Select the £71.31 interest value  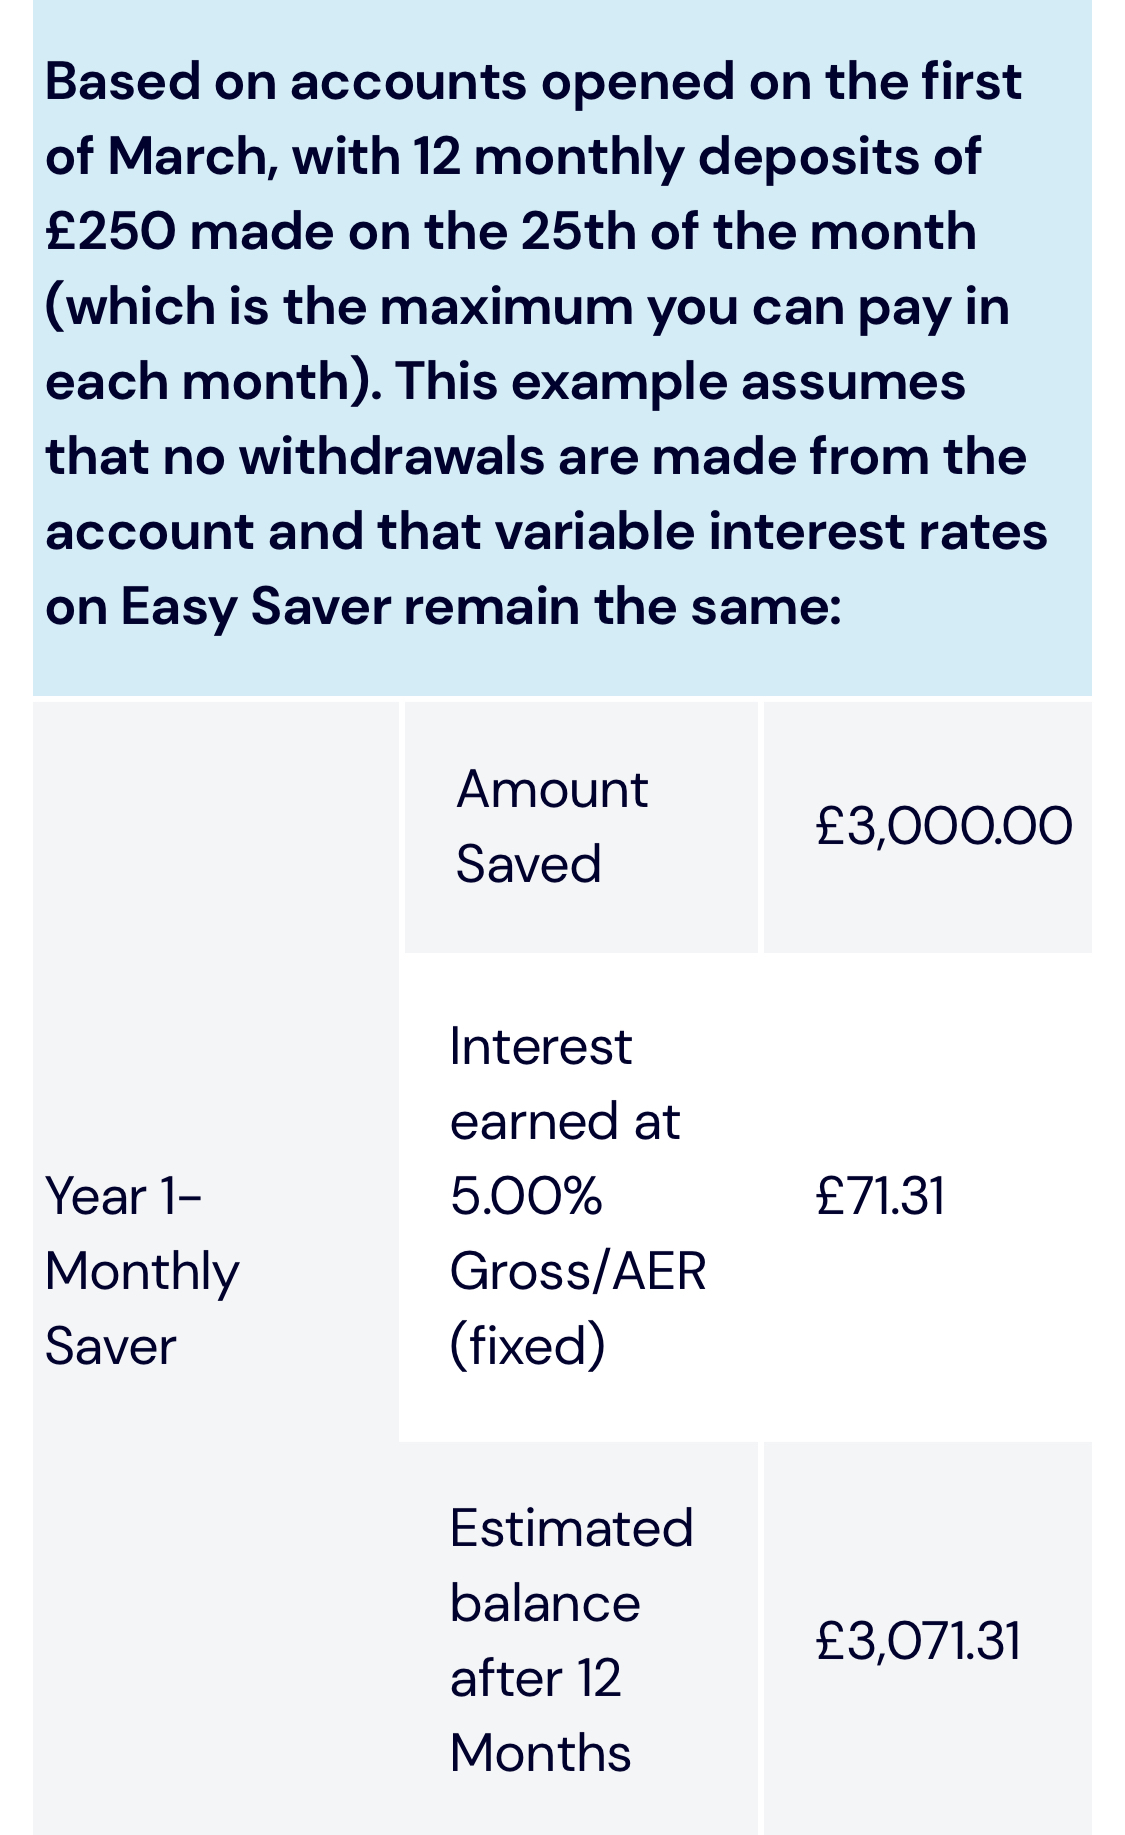[880, 1196]
